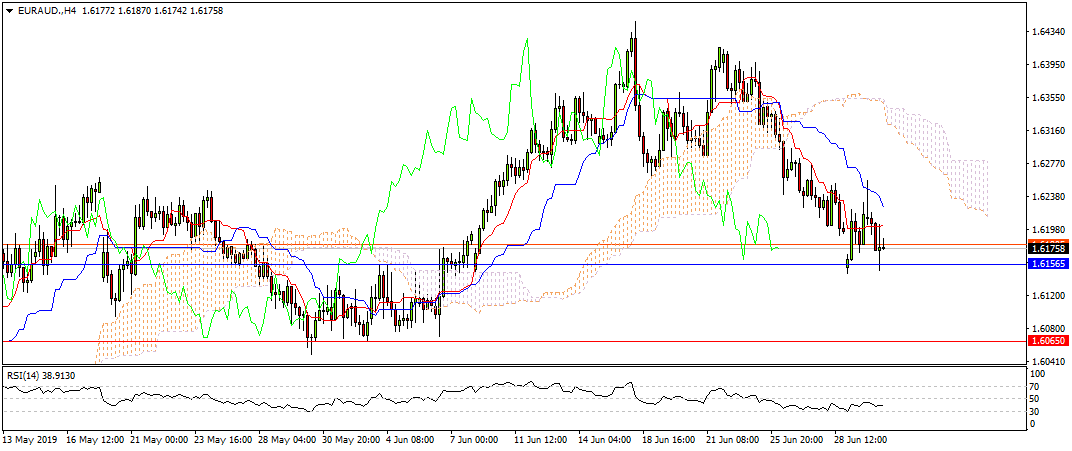Click the 100 level on RSI scale
Image resolution: width=1072 pixels, height=451 pixels.
coord(1039,374)
